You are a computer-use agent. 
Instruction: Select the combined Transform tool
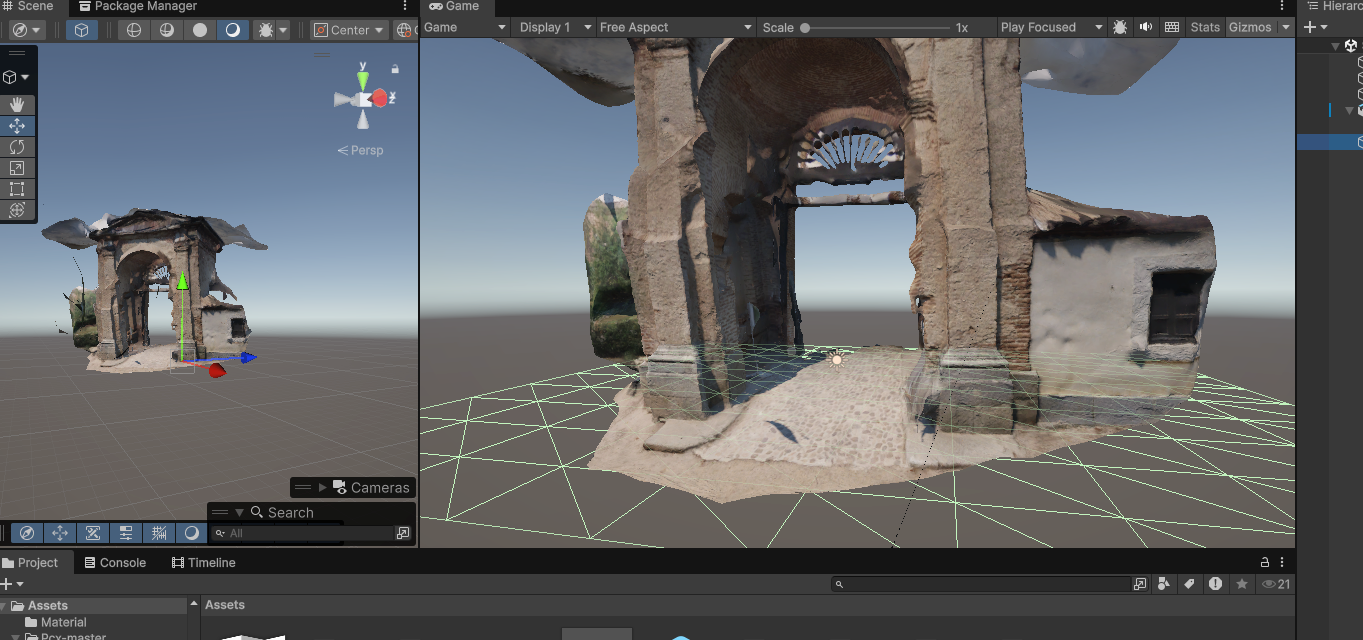(x=17, y=210)
